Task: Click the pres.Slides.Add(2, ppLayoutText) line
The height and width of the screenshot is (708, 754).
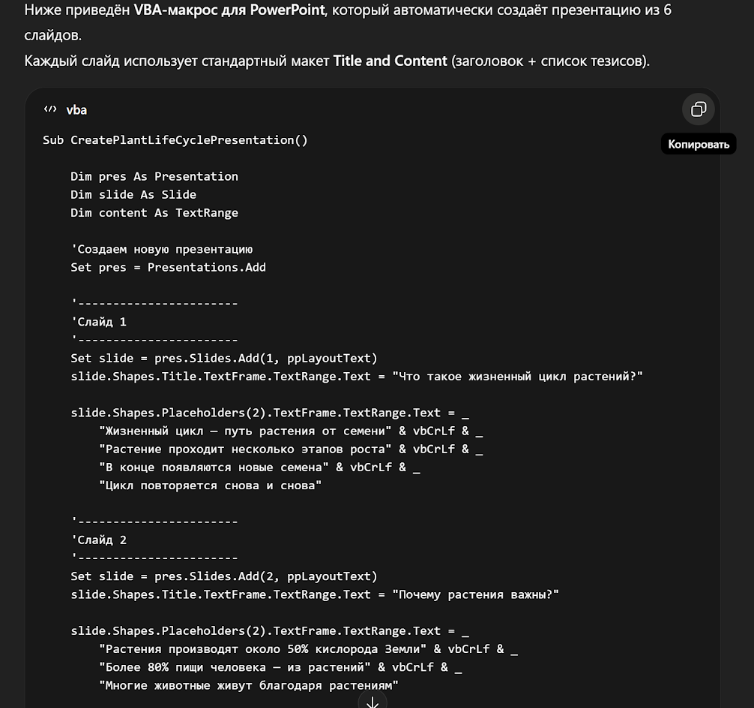Action: click(224, 576)
